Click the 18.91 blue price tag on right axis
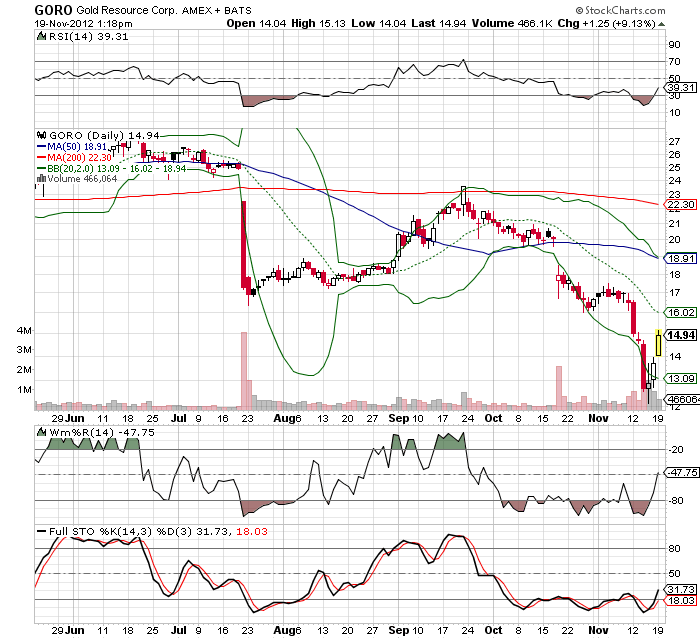This screenshot has width=700, height=639. click(680, 258)
